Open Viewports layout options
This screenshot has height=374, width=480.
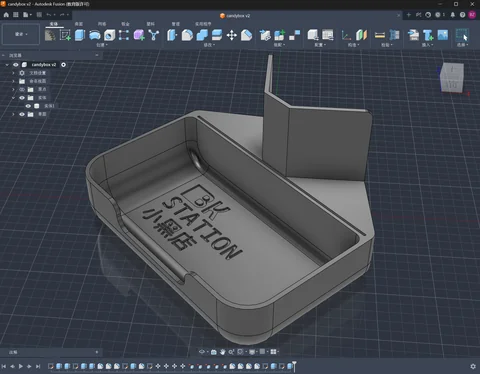273,352
